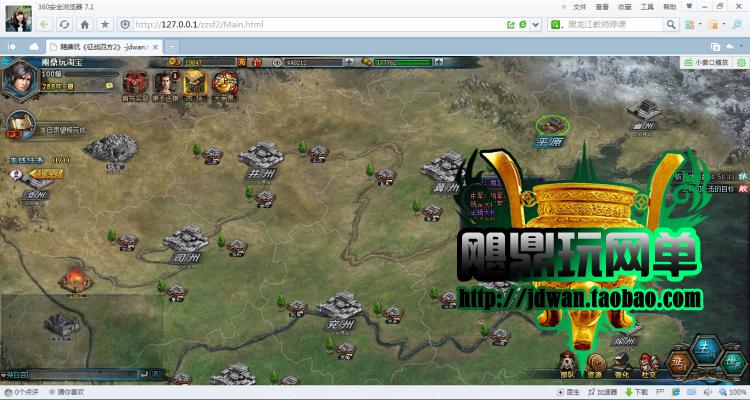Click the browser refresh button
750x400 pixels.
[x=65, y=23]
